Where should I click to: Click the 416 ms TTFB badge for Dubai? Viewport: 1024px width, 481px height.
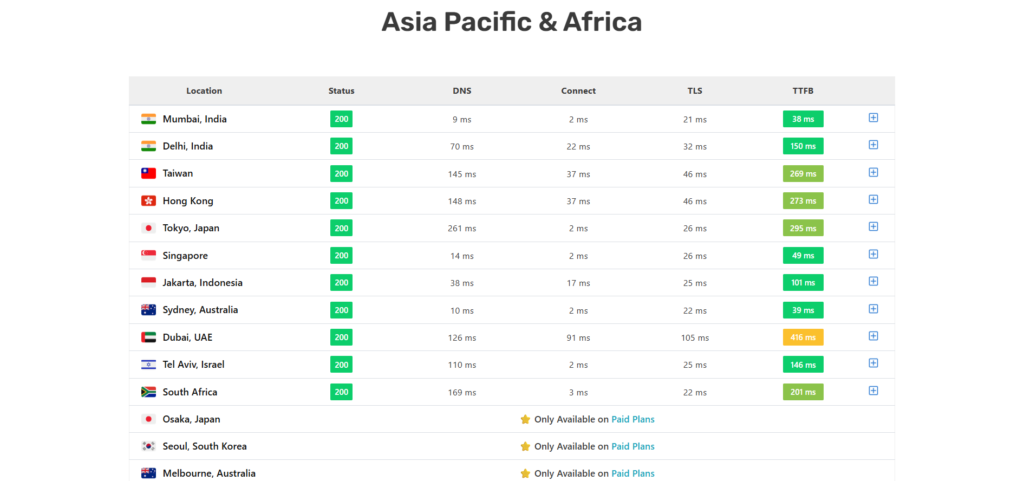tap(803, 337)
